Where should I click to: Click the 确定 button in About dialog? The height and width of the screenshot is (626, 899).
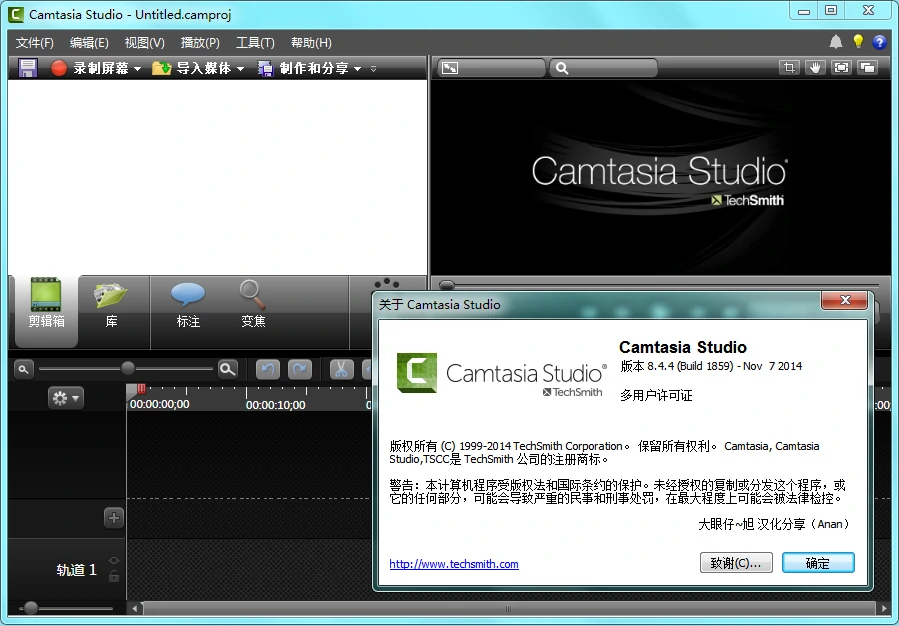[817, 563]
